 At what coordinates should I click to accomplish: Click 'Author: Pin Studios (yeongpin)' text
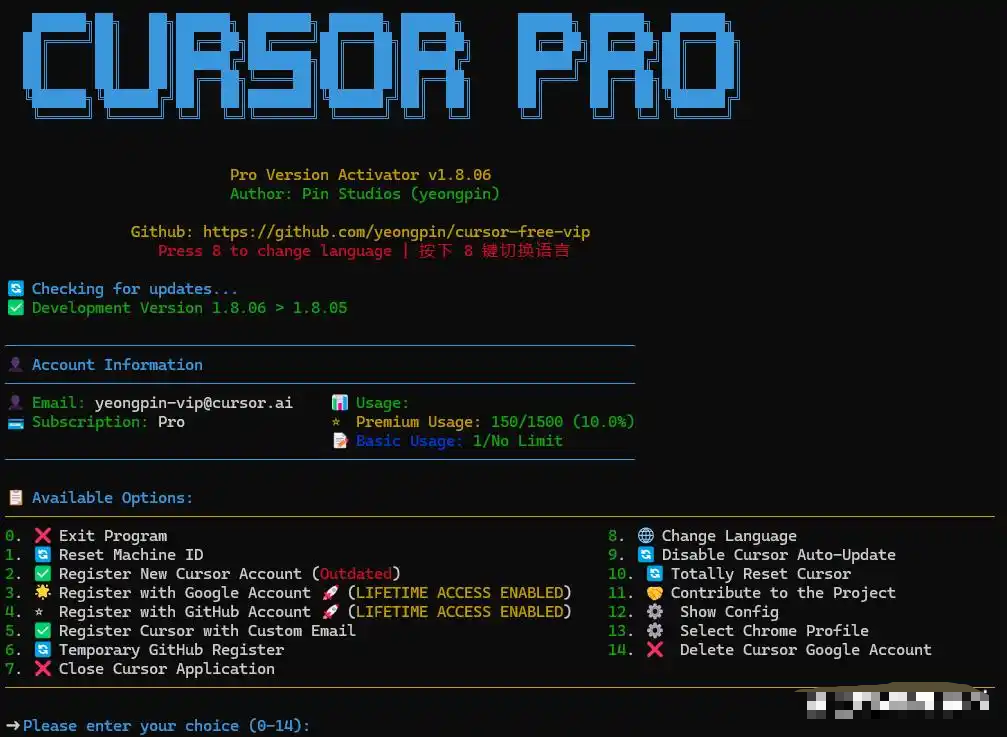(365, 194)
